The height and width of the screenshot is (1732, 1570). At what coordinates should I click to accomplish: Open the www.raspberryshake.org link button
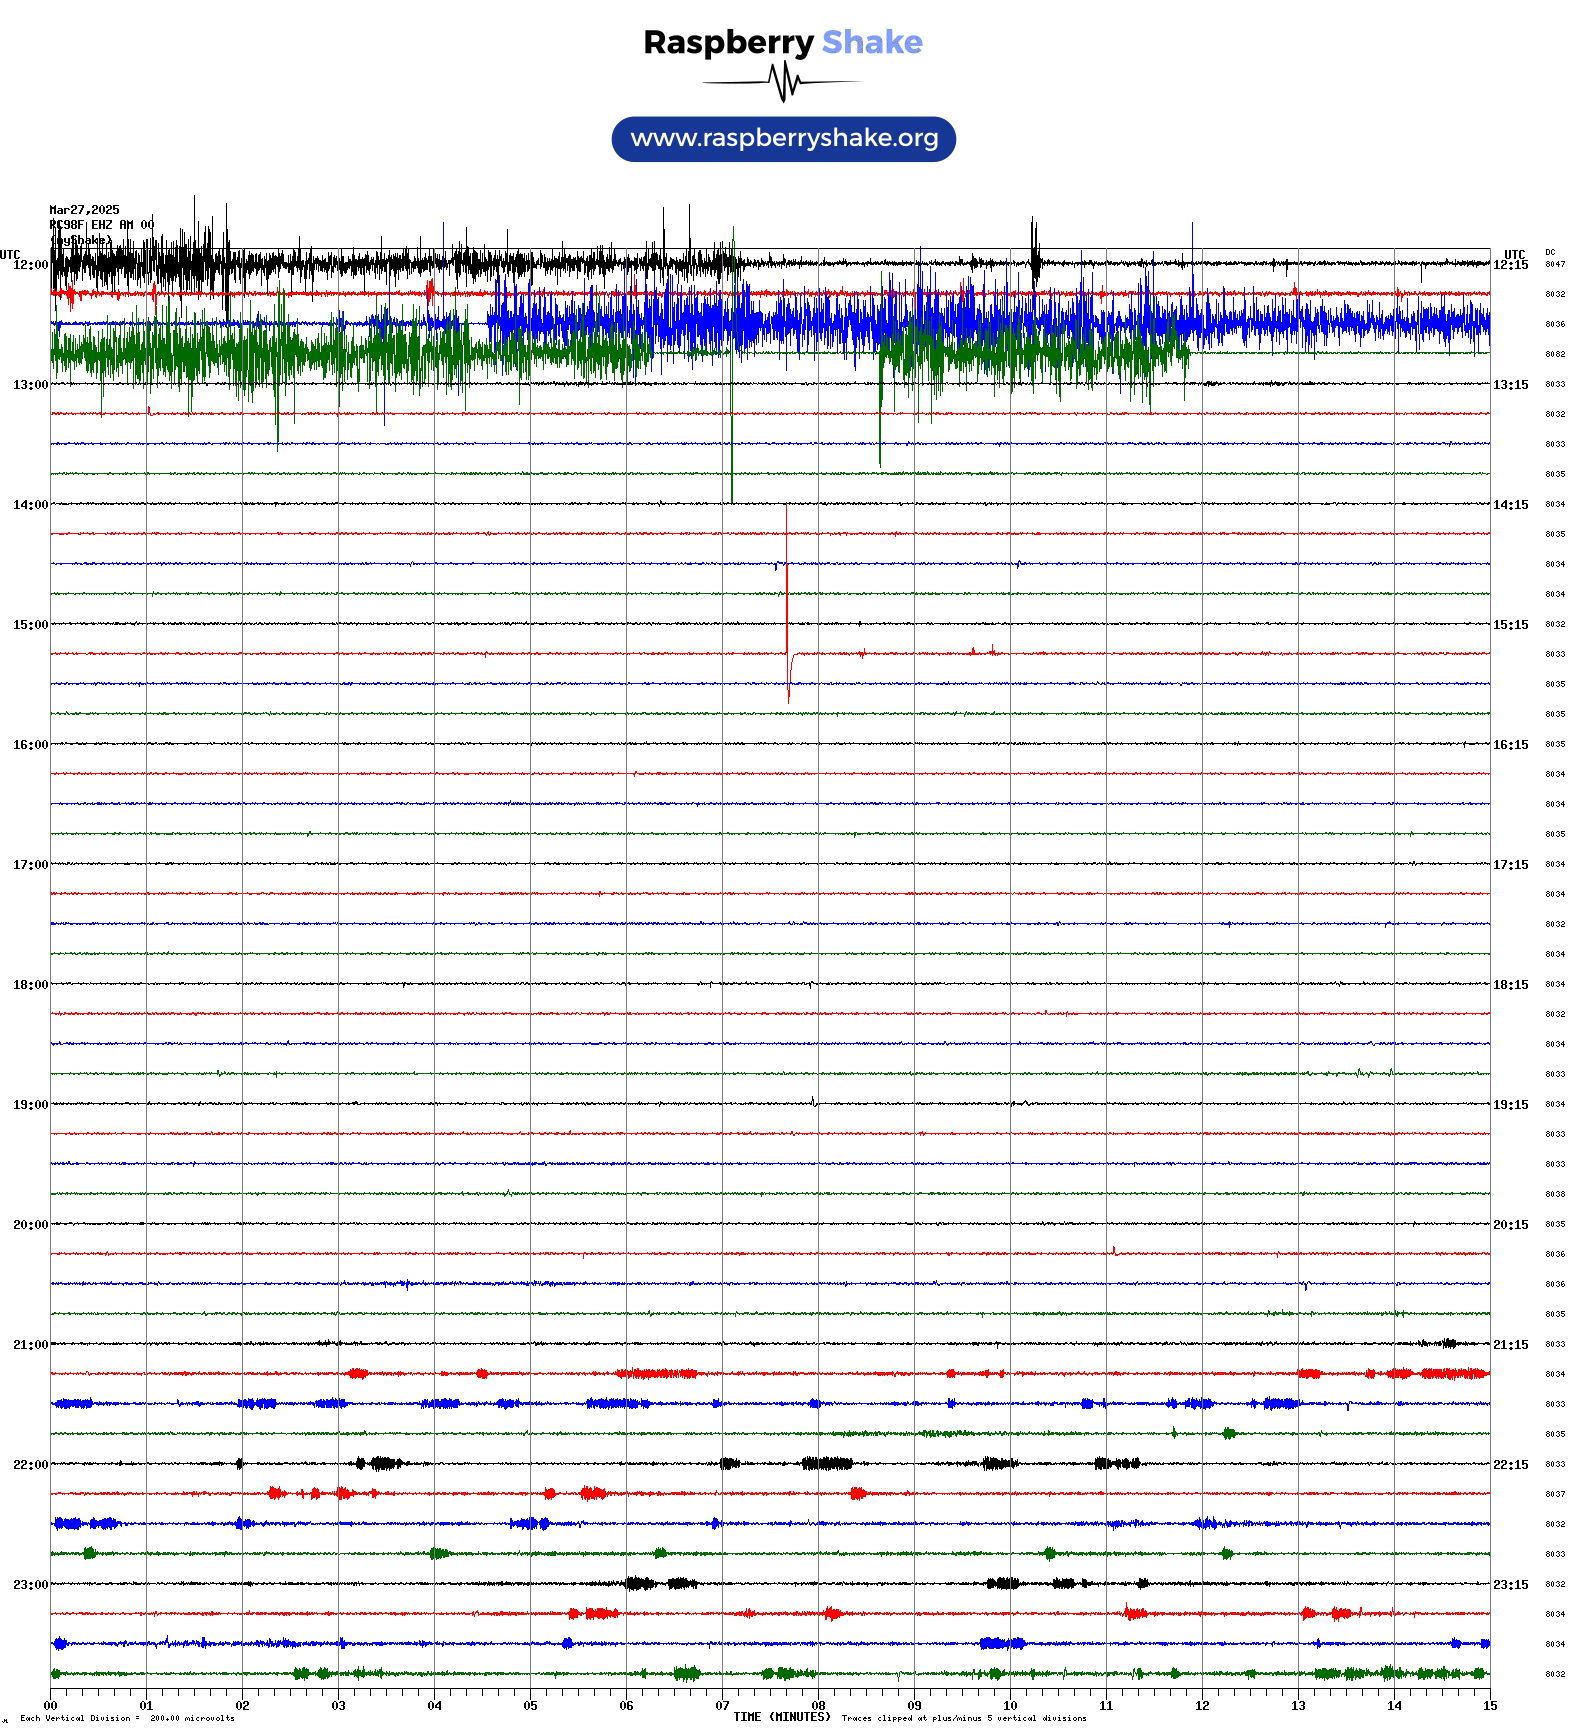tap(784, 139)
